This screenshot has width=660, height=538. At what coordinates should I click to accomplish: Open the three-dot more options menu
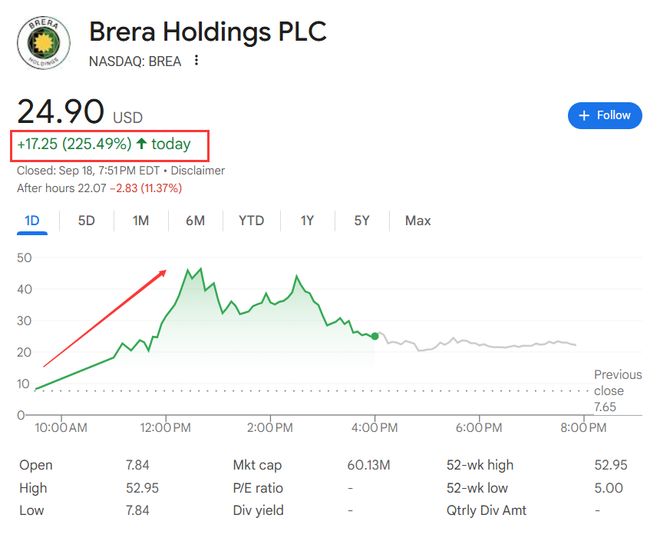[197, 61]
